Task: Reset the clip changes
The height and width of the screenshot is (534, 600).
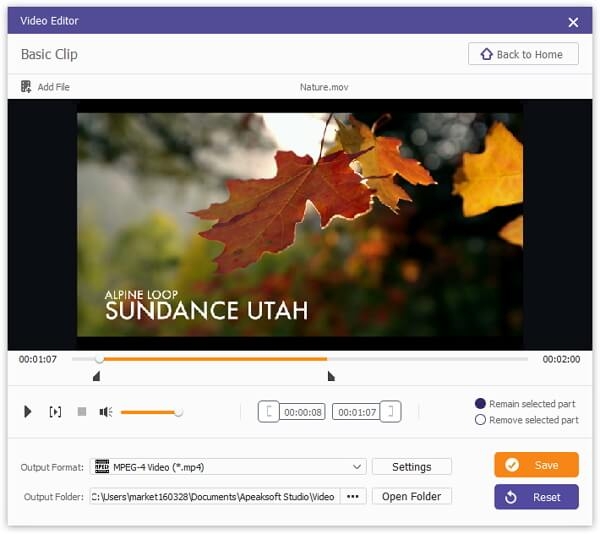Action: [536, 497]
